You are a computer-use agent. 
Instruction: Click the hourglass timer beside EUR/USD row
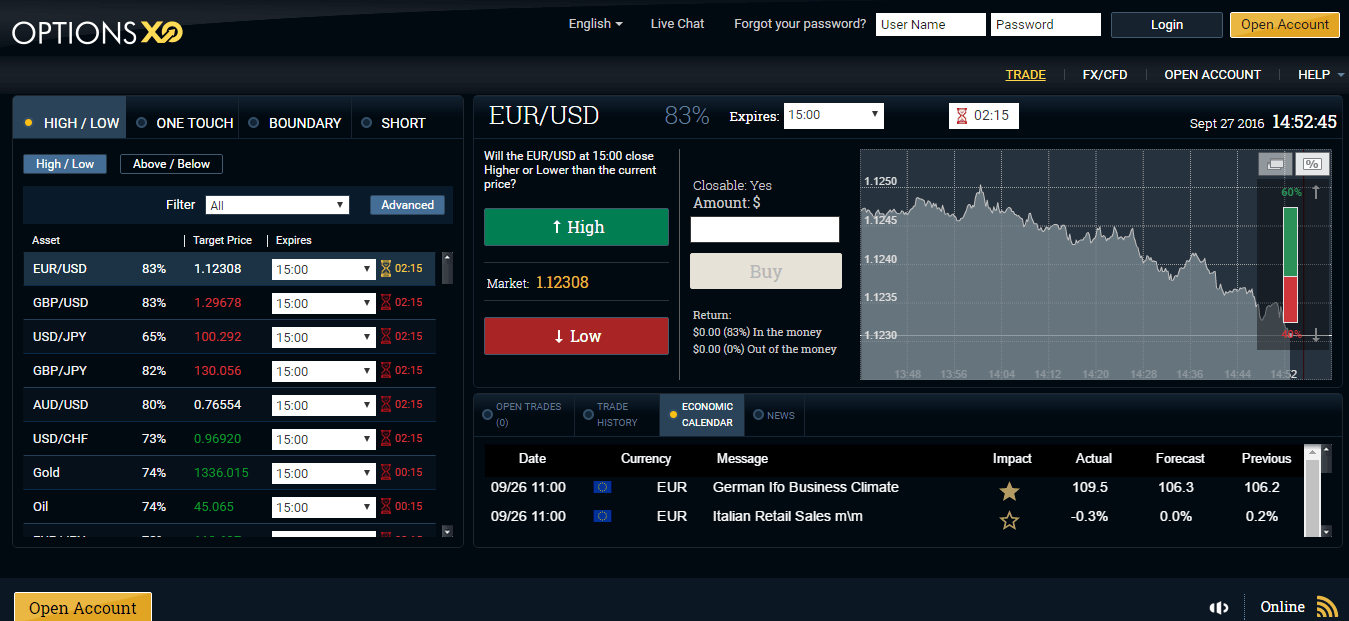[x=385, y=268]
